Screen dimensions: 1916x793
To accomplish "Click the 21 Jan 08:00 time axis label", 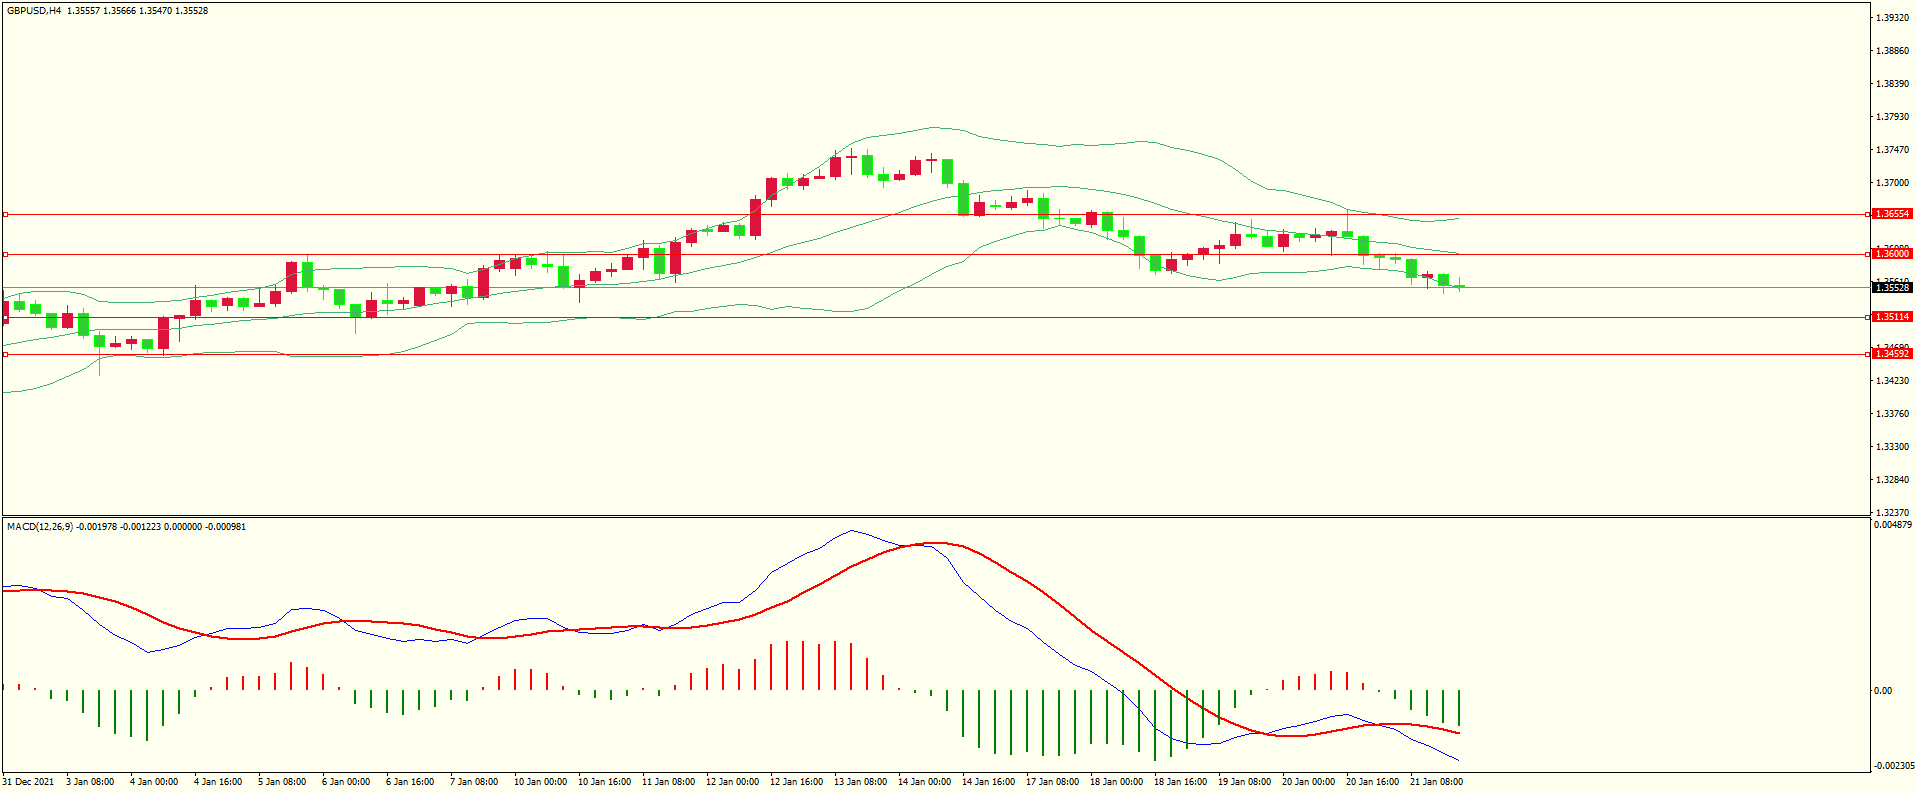I will 1436,782.
